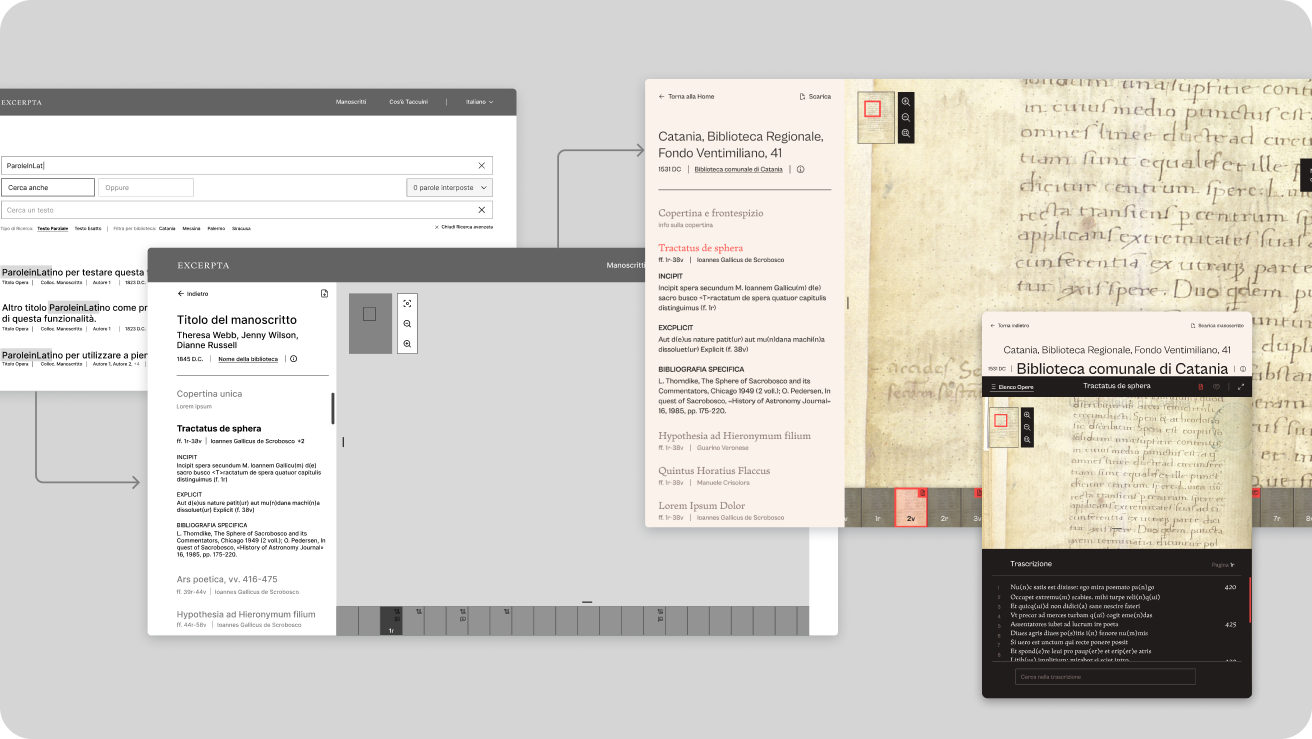1312x739 pixels.
Task: Click red scrollbar in transcription panel
Action: [1250, 600]
